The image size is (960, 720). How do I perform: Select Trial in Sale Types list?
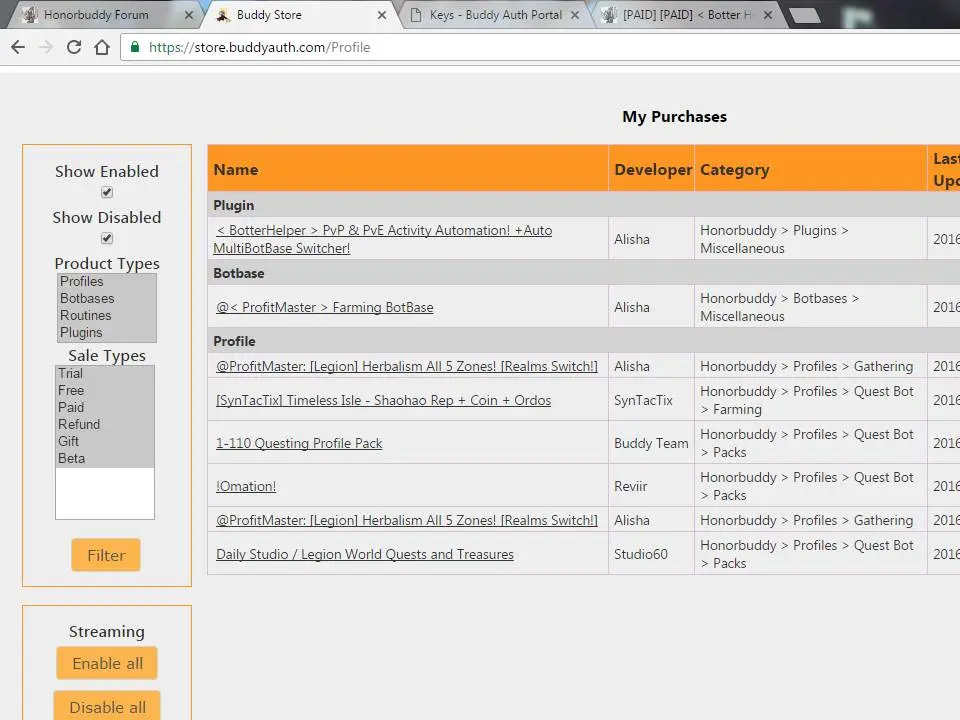[x=105, y=373]
